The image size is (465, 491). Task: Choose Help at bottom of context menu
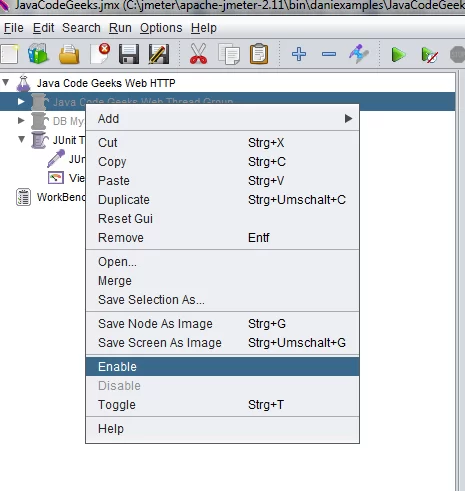pyautogui.click(x=222, y=429)
